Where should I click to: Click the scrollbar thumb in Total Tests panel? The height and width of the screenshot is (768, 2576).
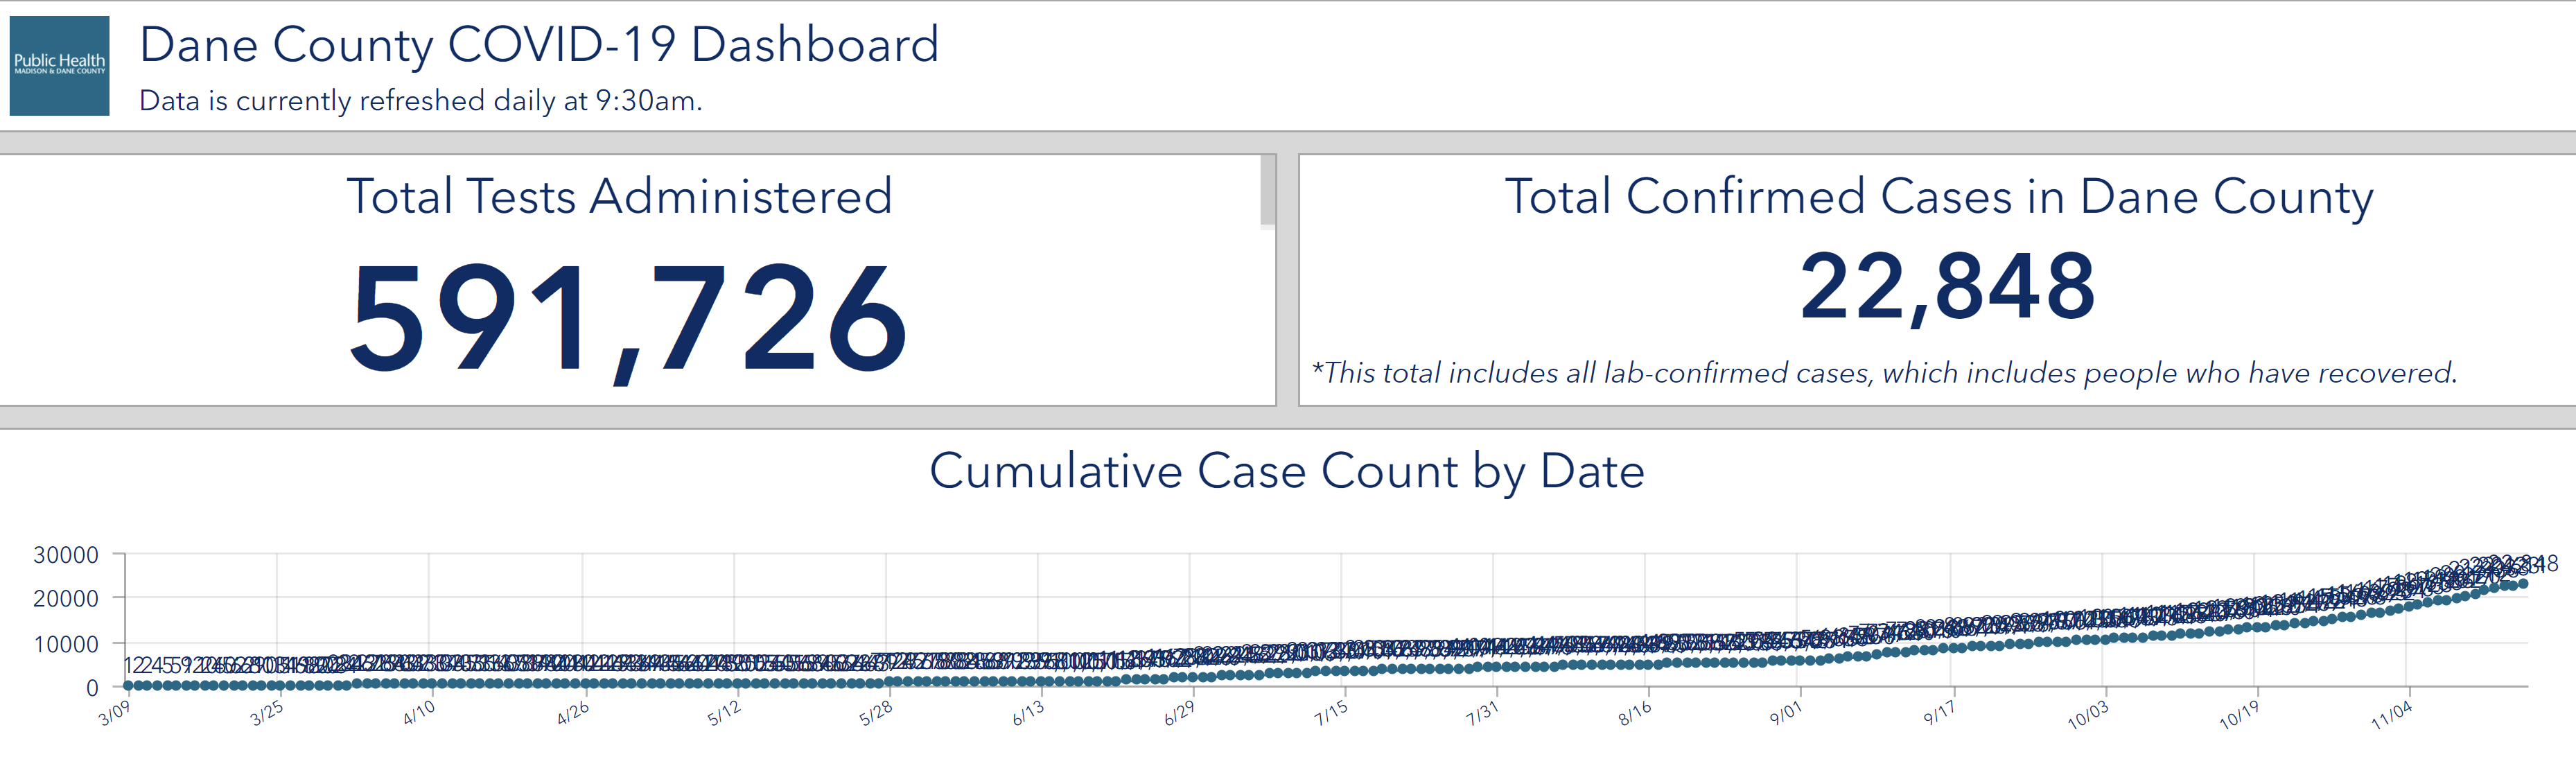(x=1267, y=190)
